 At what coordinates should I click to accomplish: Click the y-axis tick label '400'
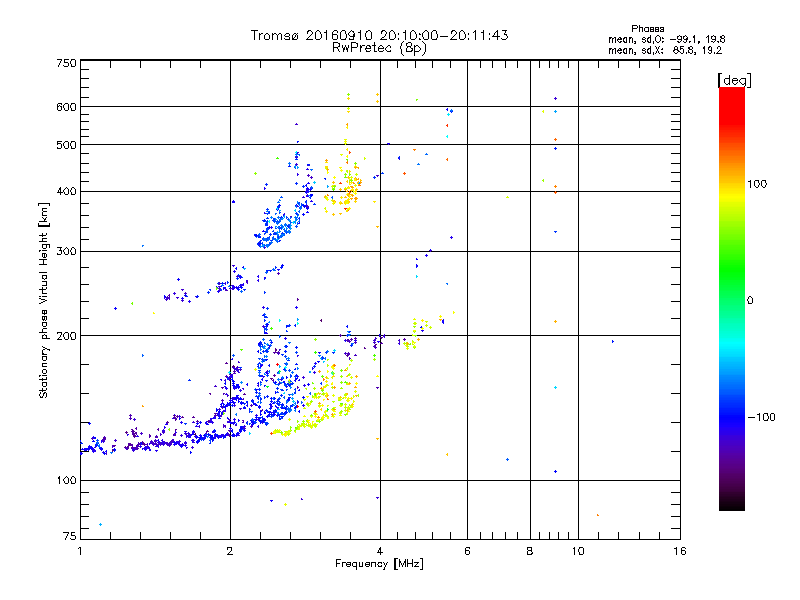click(x=67, y=191)
